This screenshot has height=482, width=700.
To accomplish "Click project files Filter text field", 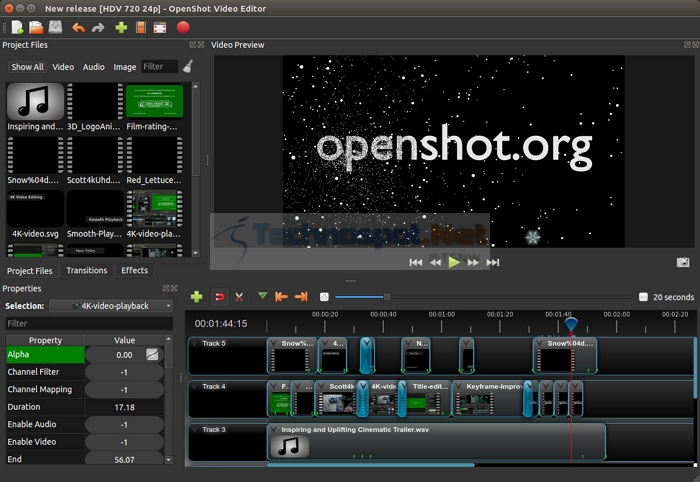I will point(159,66).
